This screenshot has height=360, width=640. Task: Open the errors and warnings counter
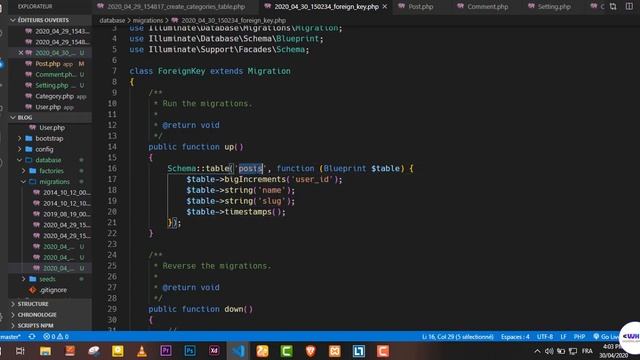point(56,337)
